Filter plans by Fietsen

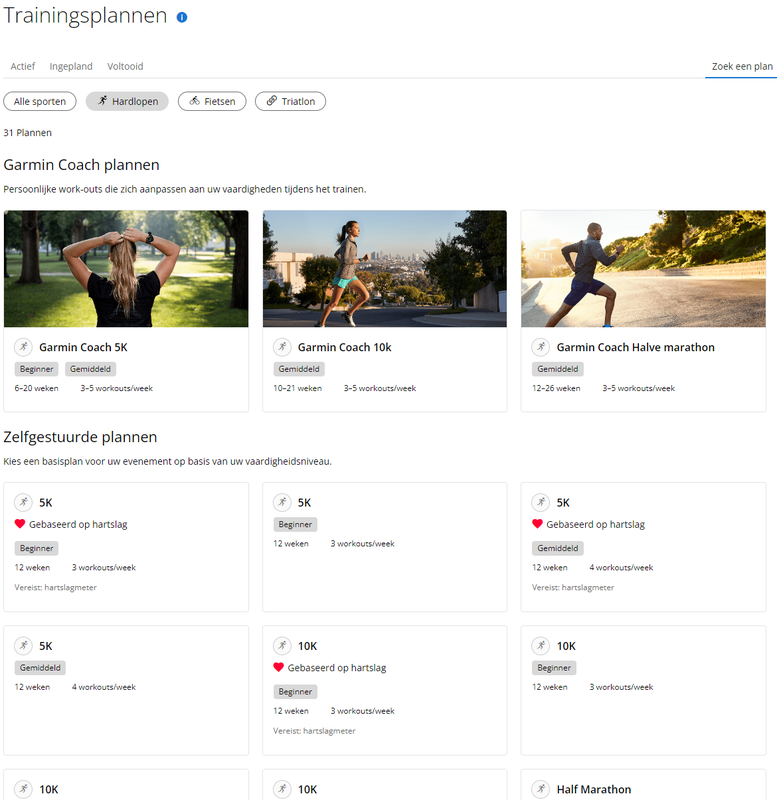click(x=212, y=101)
